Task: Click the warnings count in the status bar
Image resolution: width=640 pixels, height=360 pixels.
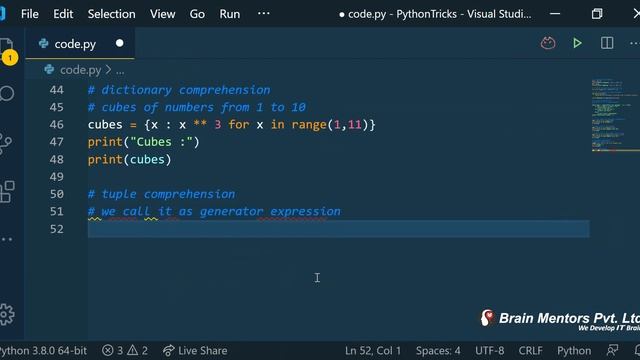Action: tap(138, 351)
